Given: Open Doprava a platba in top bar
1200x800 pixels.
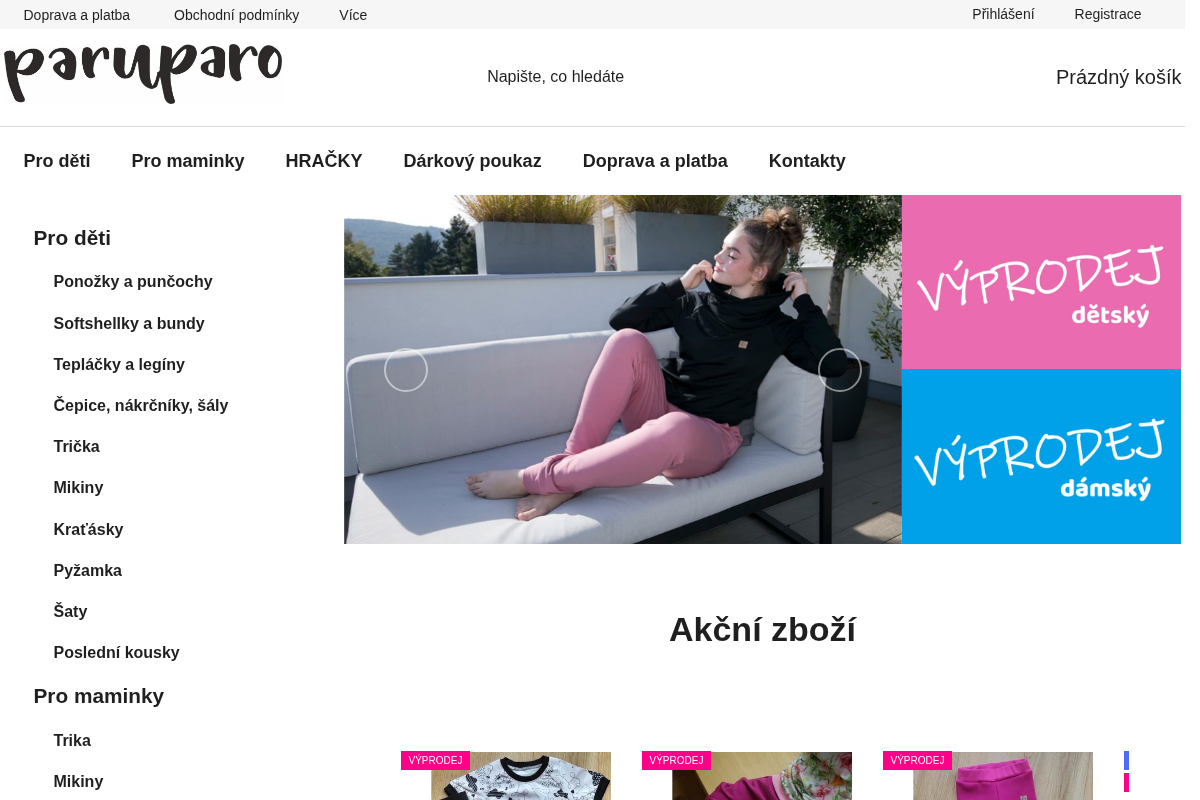Looking at the screenshot, I should 77,15.
